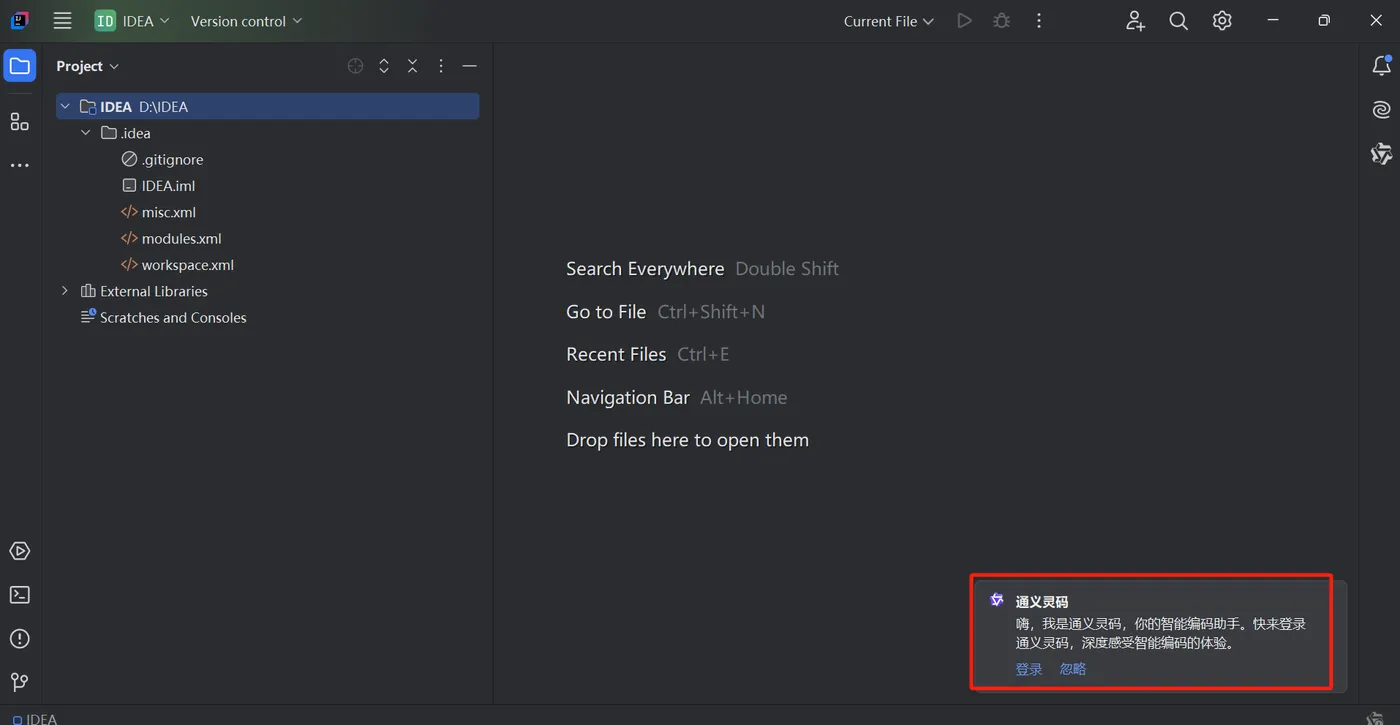Collapse the IDEA root project node
Screen dimensions: 1400x725
(x=65, y=106)
